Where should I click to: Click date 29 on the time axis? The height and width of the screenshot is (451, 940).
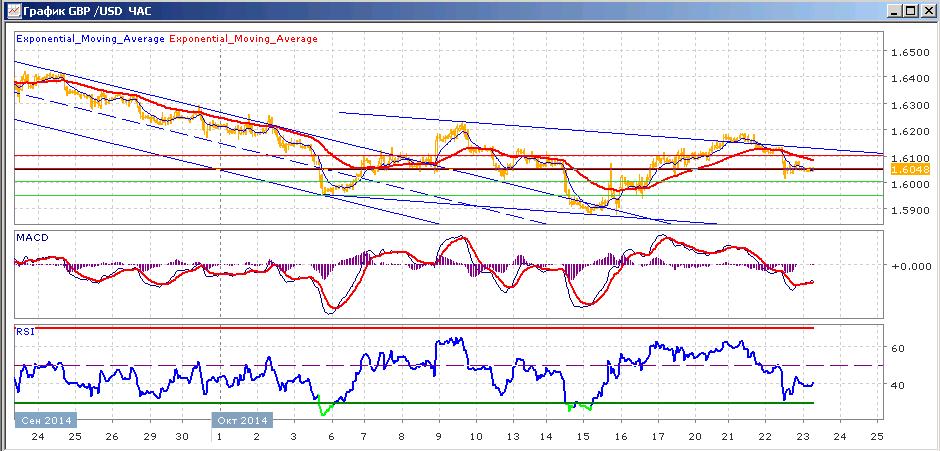[150, 437]
